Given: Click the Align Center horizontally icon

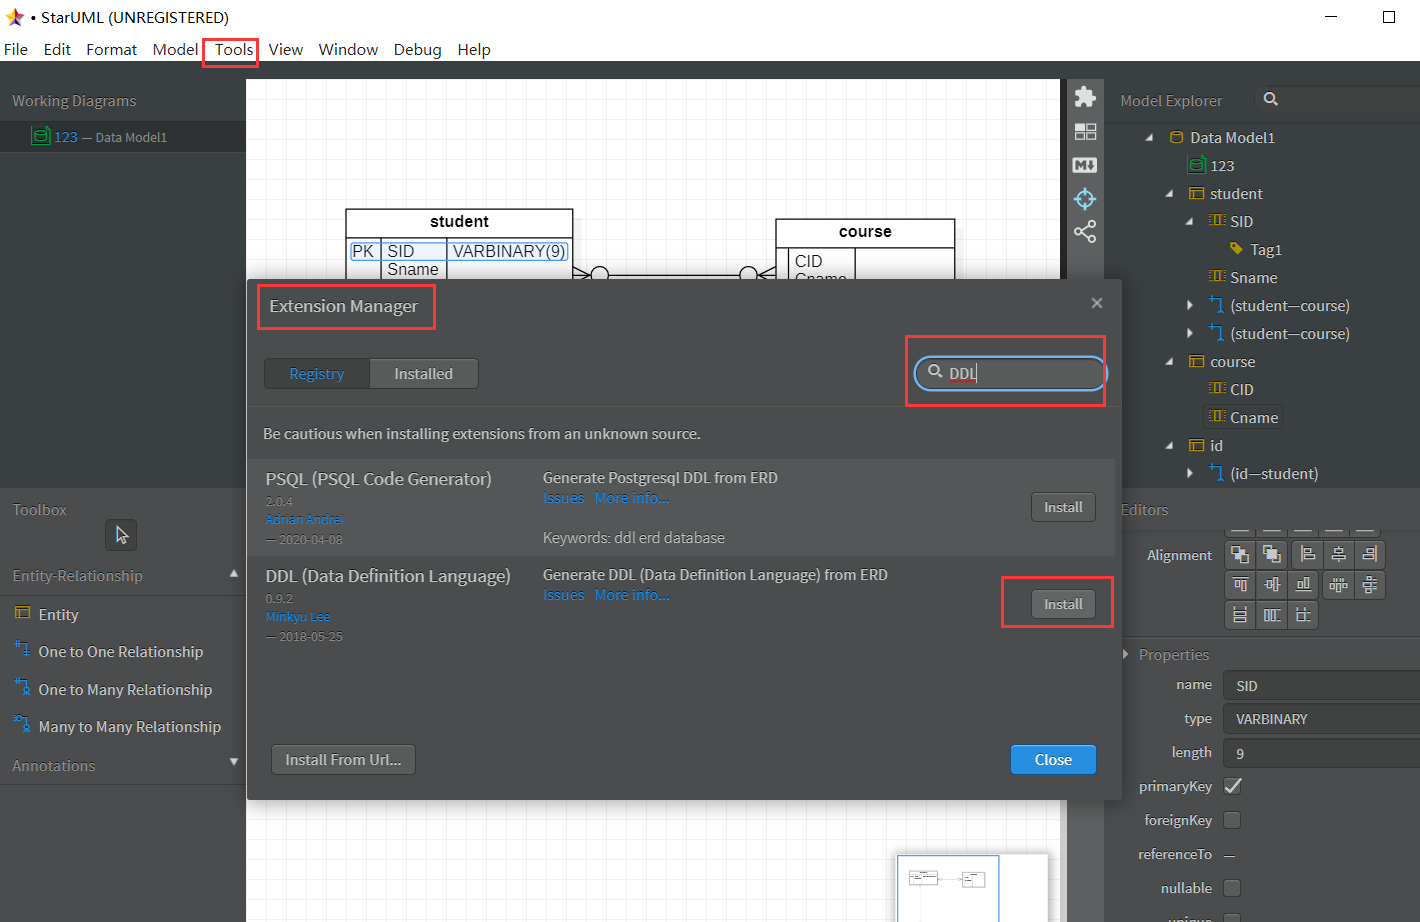Looking at the screenshot, I should [1339, 555].
